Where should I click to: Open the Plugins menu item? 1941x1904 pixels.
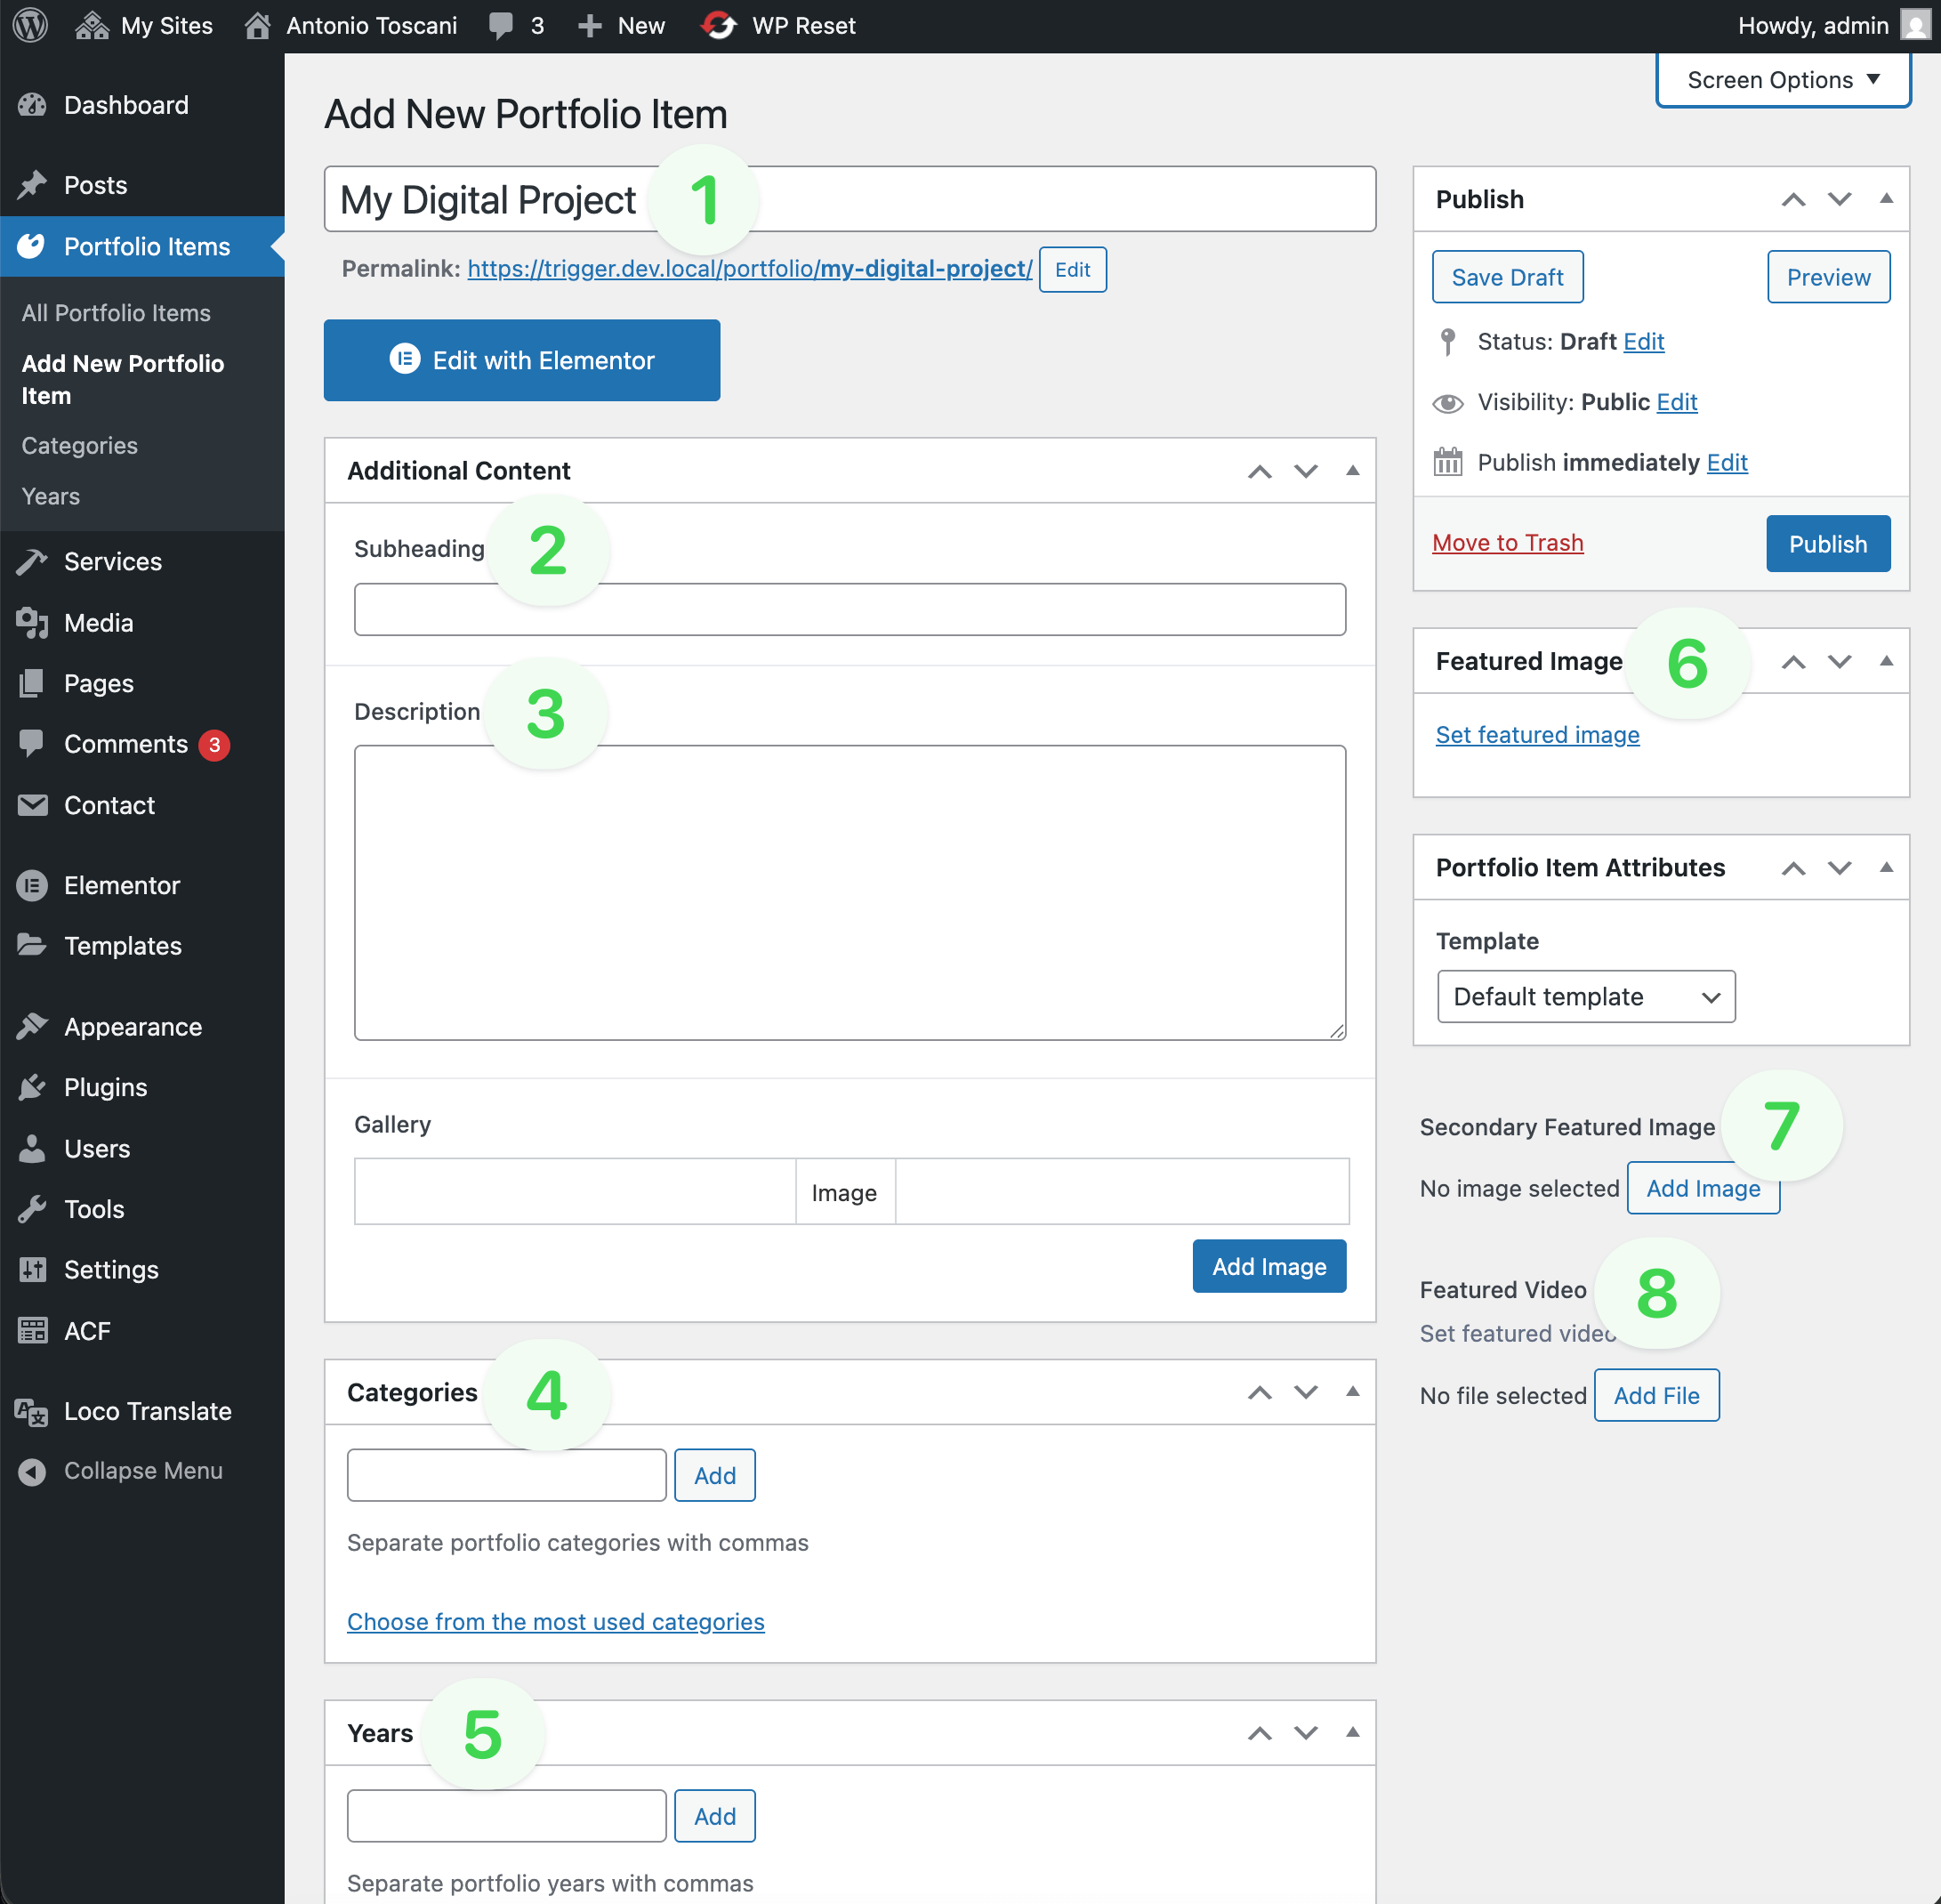pyautogui.click(x=105, y=1087)
